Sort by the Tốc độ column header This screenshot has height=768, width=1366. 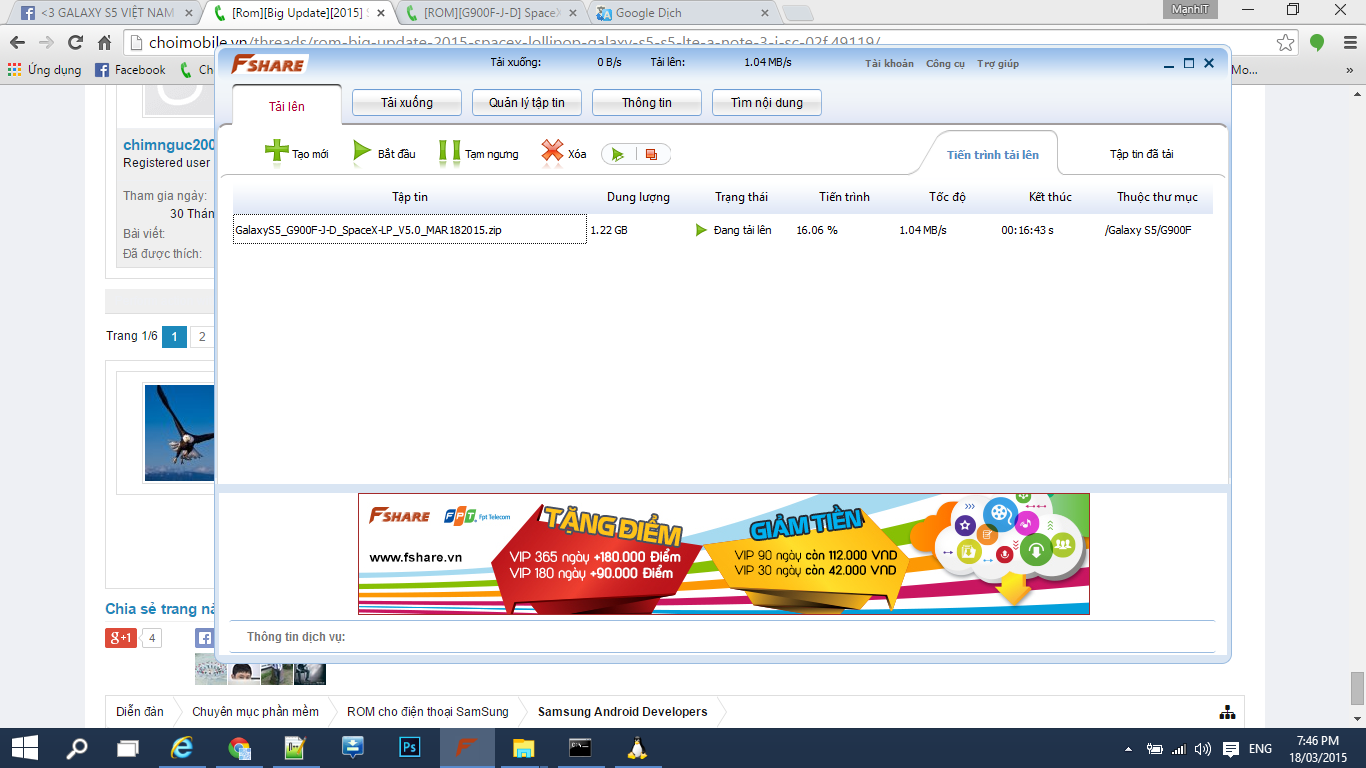947,197
